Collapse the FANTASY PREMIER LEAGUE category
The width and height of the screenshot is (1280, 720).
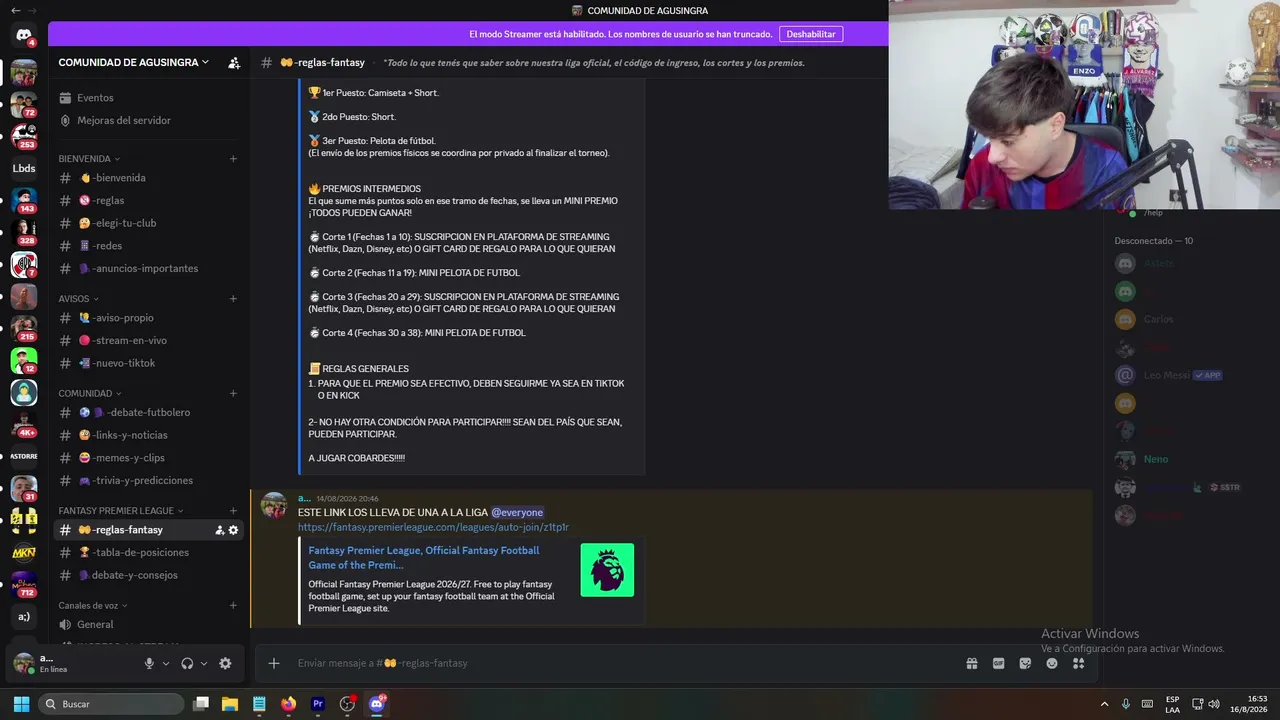point(121,511)
